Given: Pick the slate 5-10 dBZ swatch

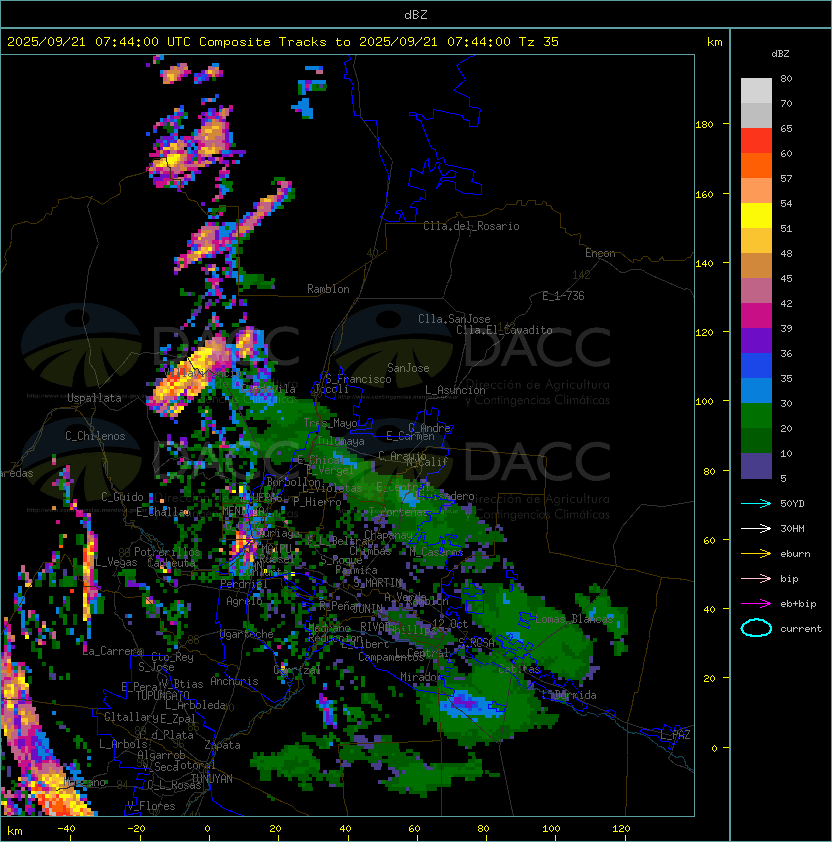Looking at the screenshot, I should [756, 466].
